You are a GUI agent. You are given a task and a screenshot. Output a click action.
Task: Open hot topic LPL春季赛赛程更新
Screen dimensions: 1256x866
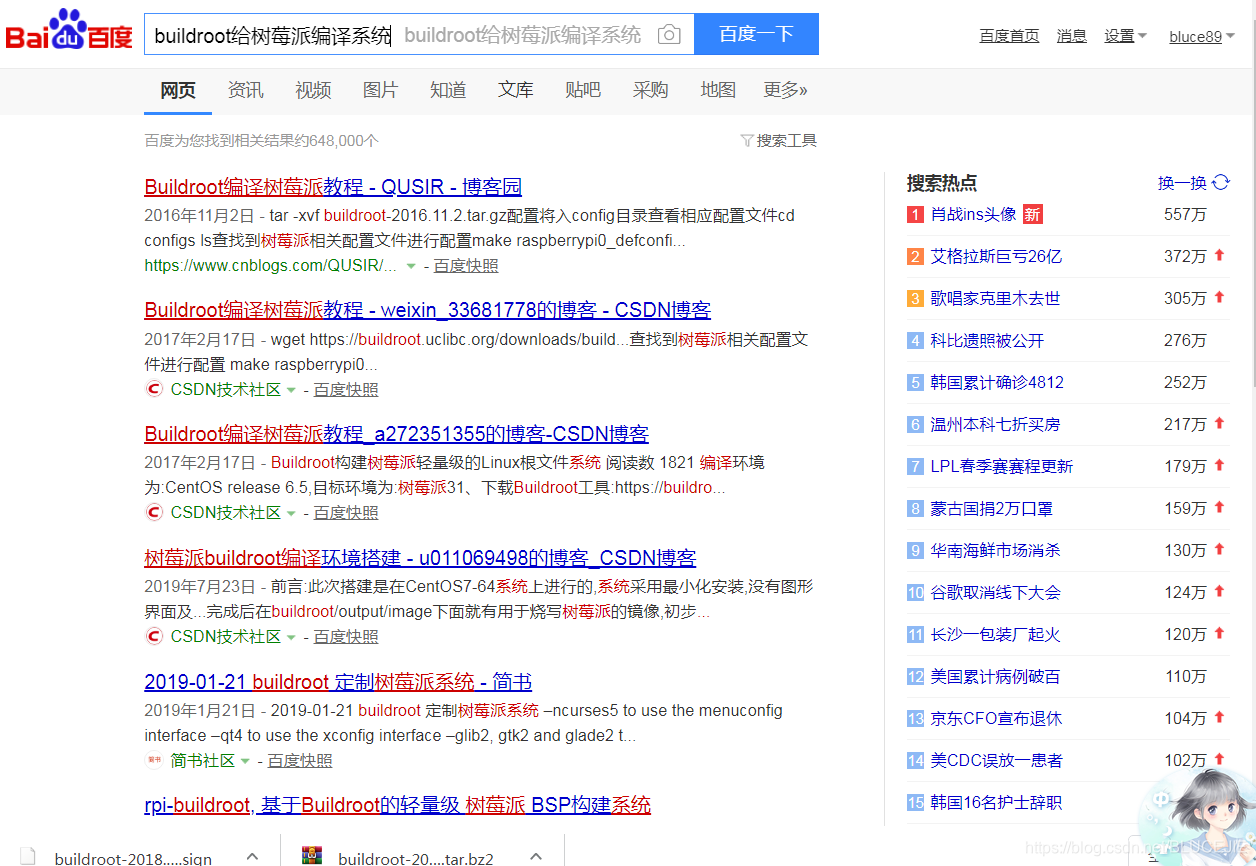(x=1002, y=467)
